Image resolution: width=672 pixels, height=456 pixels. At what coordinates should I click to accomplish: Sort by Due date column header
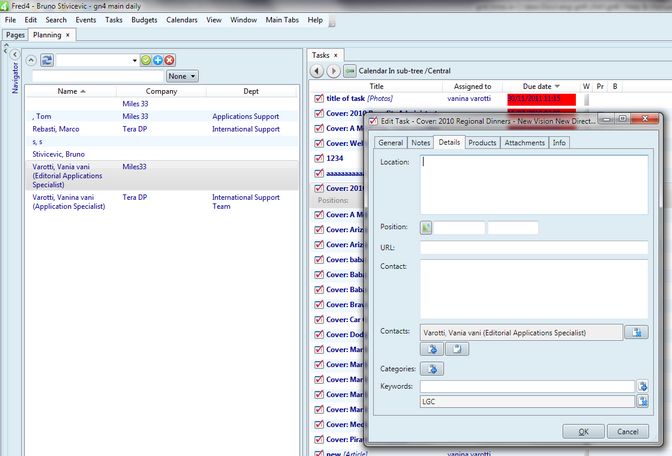click(x=541, y=87)
